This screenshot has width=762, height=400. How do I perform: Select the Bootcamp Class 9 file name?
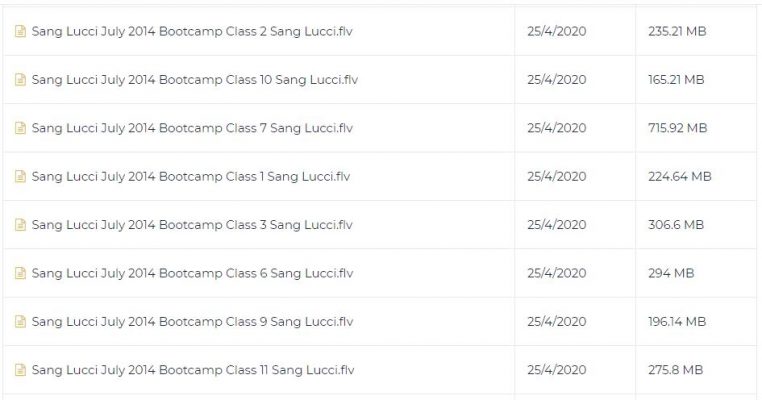pyautogui.click(x=192, y=322)
